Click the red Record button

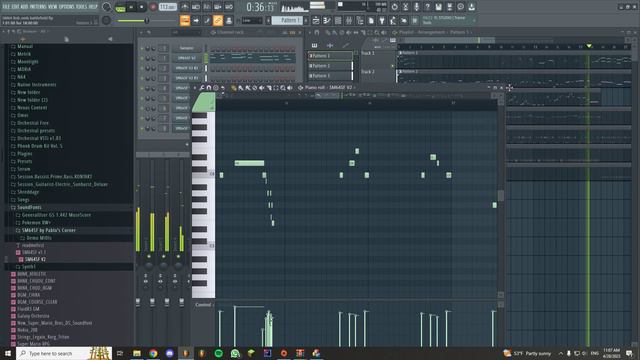pos(153,7)
